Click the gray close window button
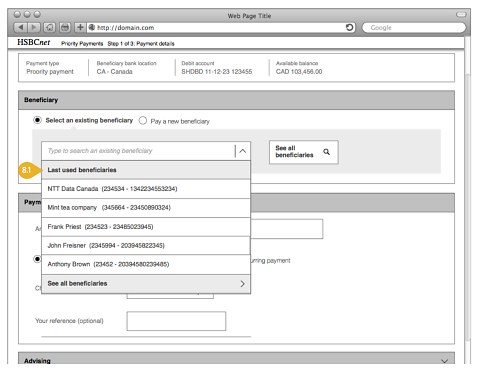Screen dimensions: 479x377 (x=17, y=14)
